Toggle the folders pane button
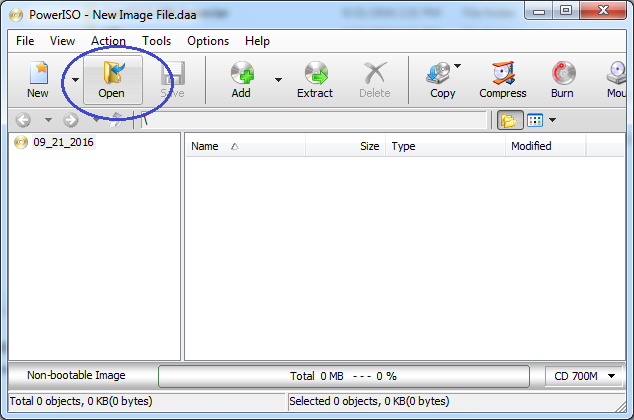This screenshot has height=420, width=634. point(510,120)
